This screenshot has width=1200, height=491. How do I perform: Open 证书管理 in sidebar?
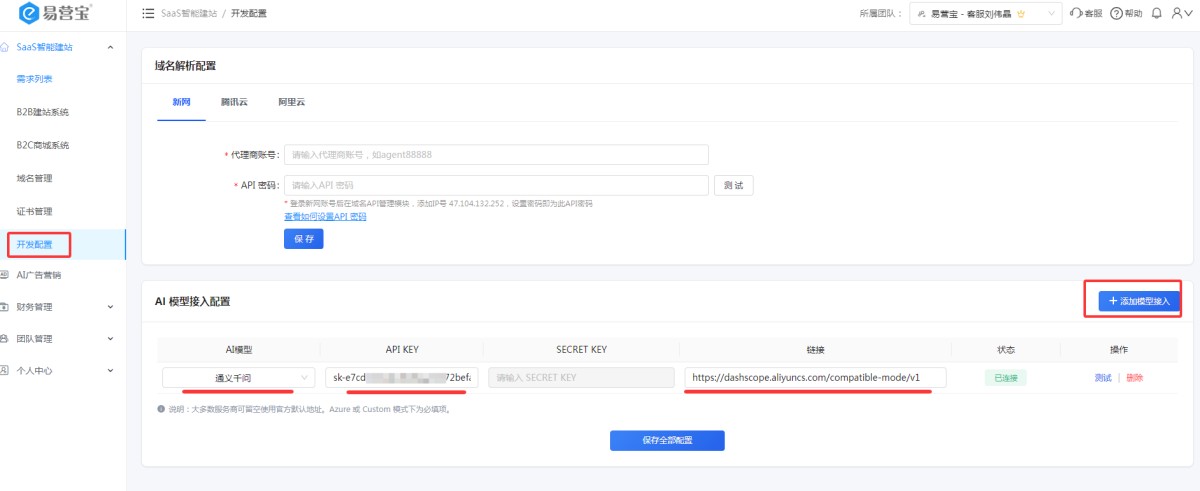[x=34, y=211]
